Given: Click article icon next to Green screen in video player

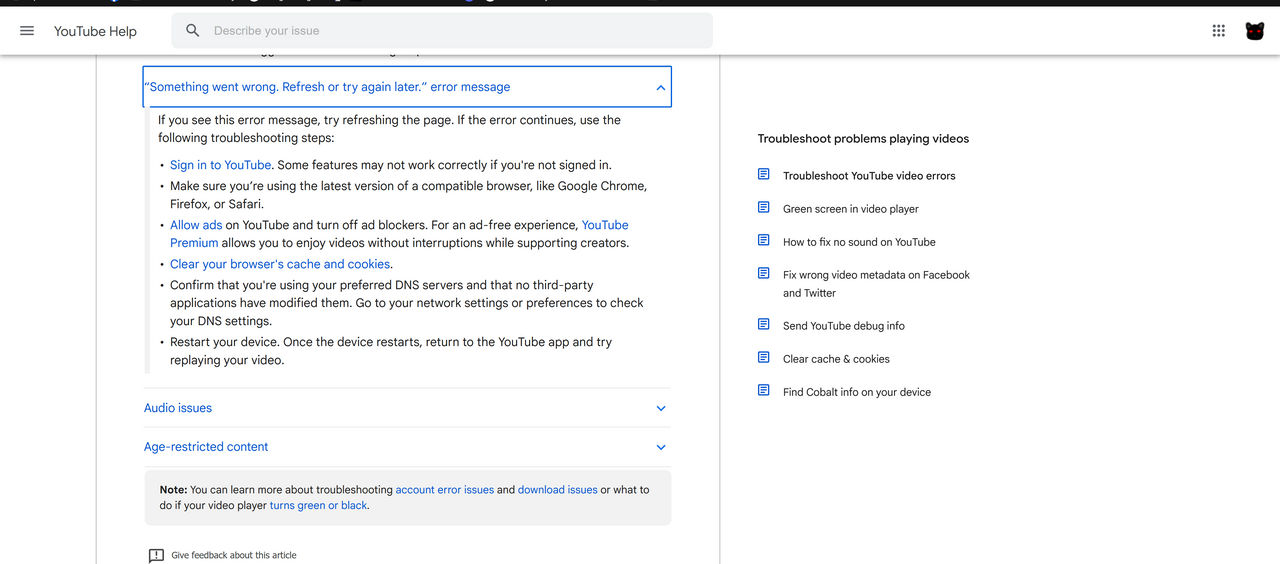Looking at the screenshot, I should 763,208.
